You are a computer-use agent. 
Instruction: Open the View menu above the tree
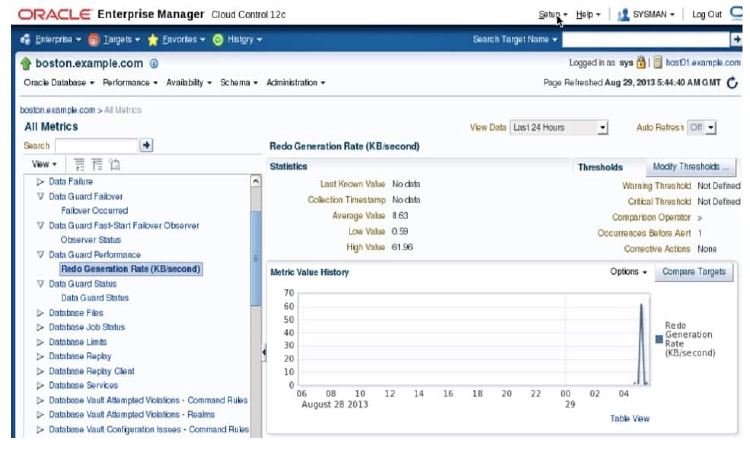pos(44,164)
